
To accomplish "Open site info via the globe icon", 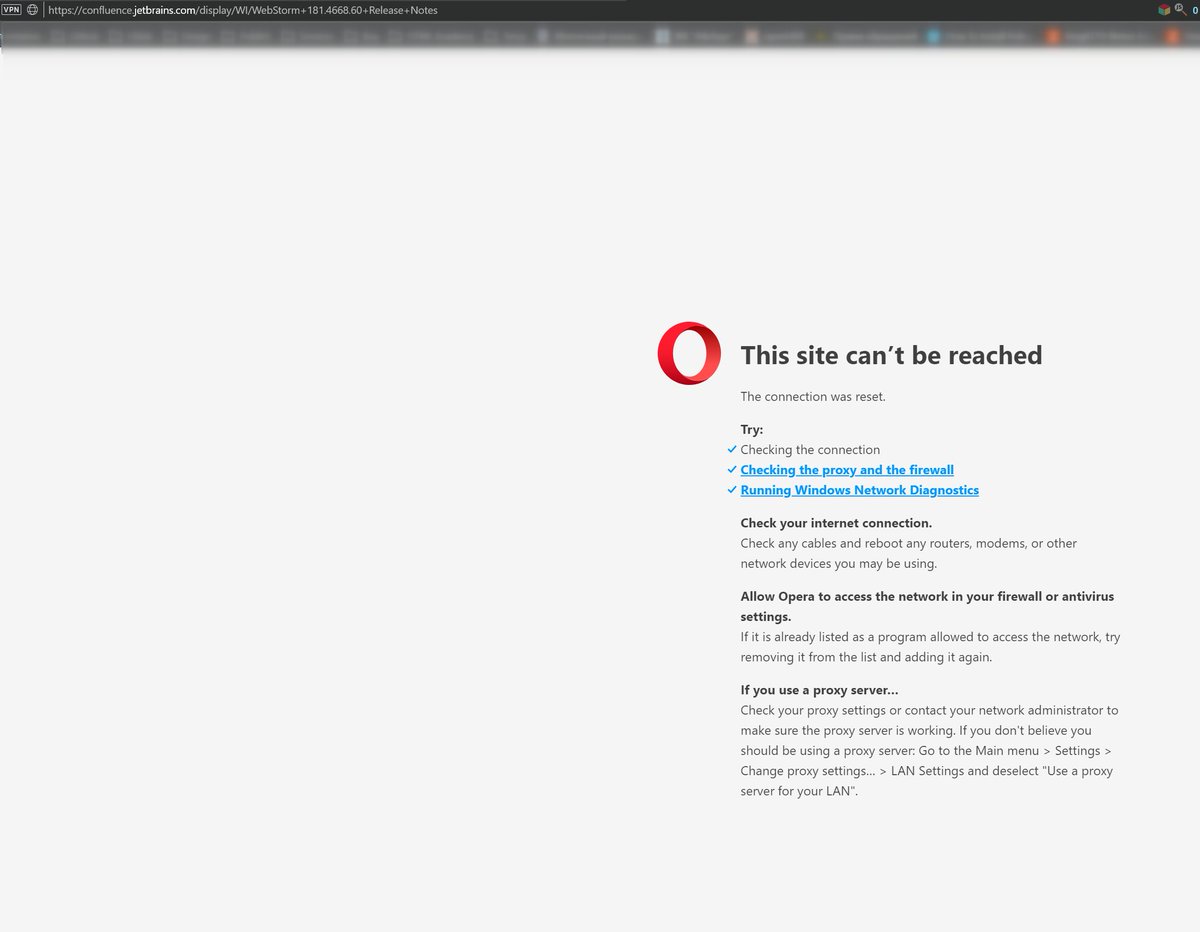I will click(33, 9).
